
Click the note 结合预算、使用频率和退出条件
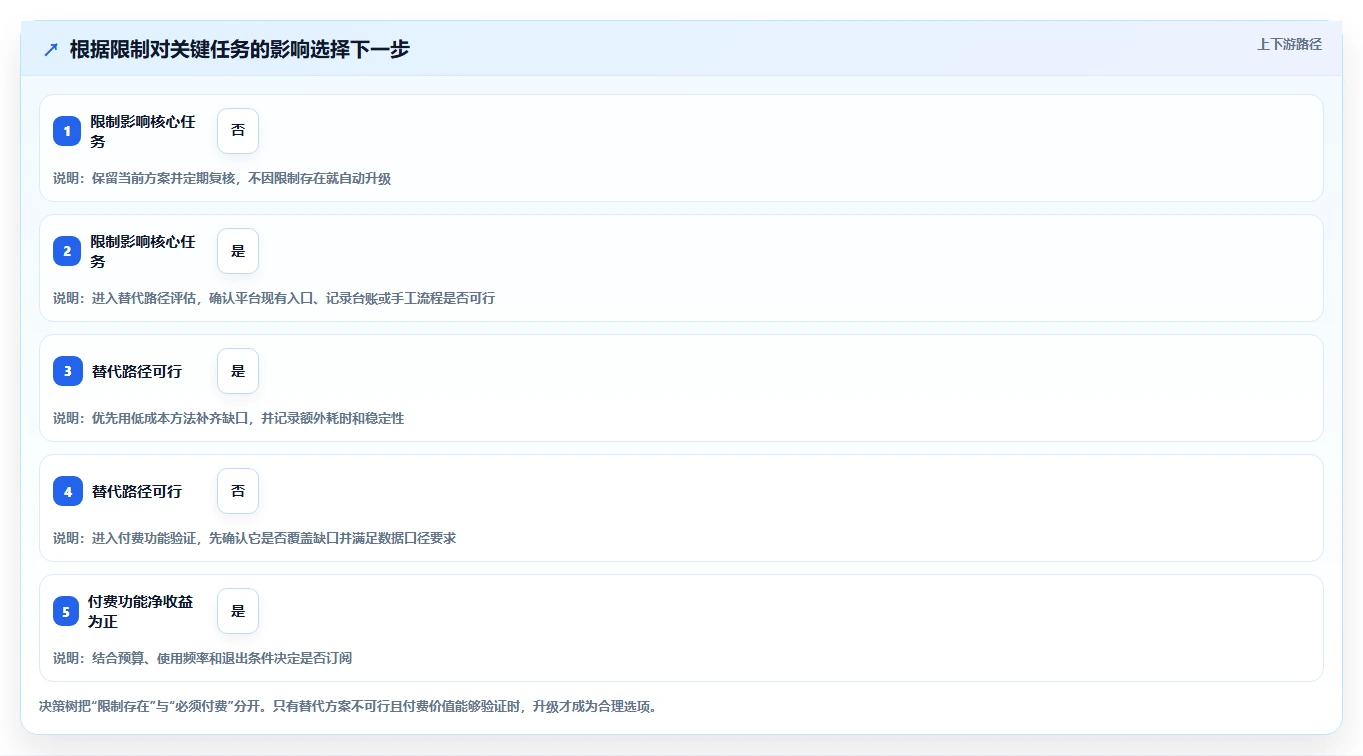click(x=203, y=658)
